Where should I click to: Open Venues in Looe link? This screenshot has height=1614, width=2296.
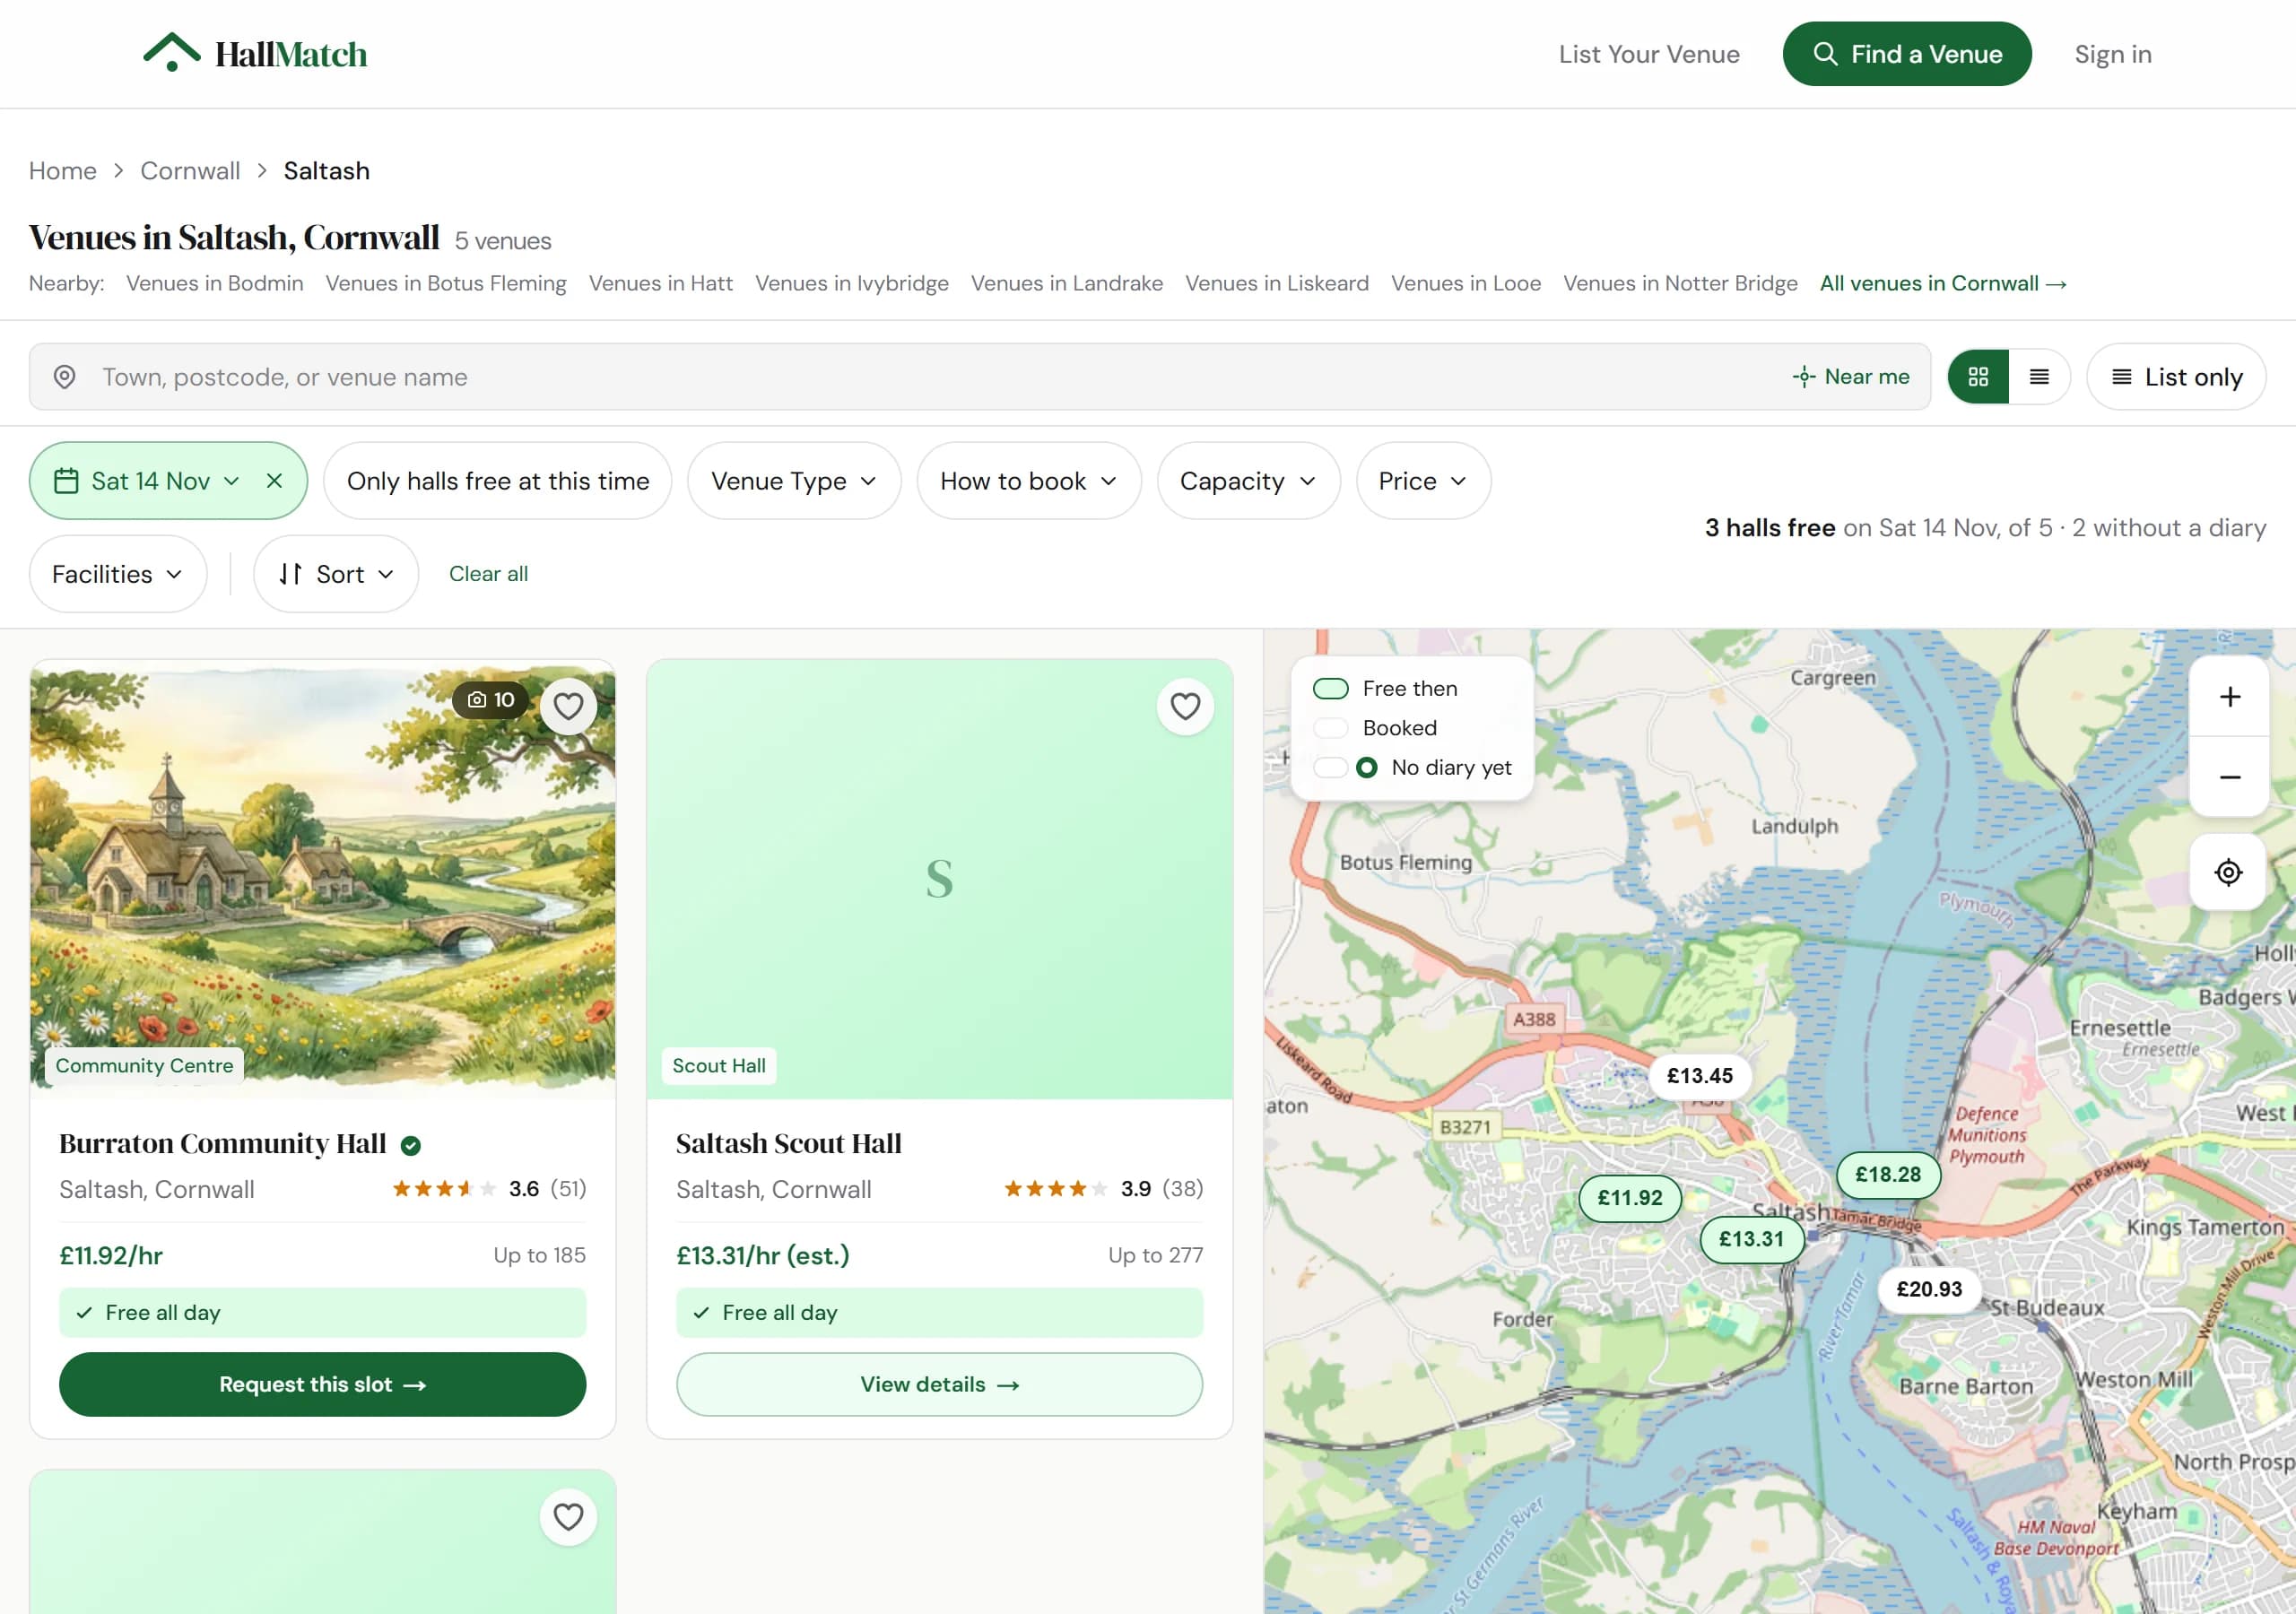(1466, 283)
